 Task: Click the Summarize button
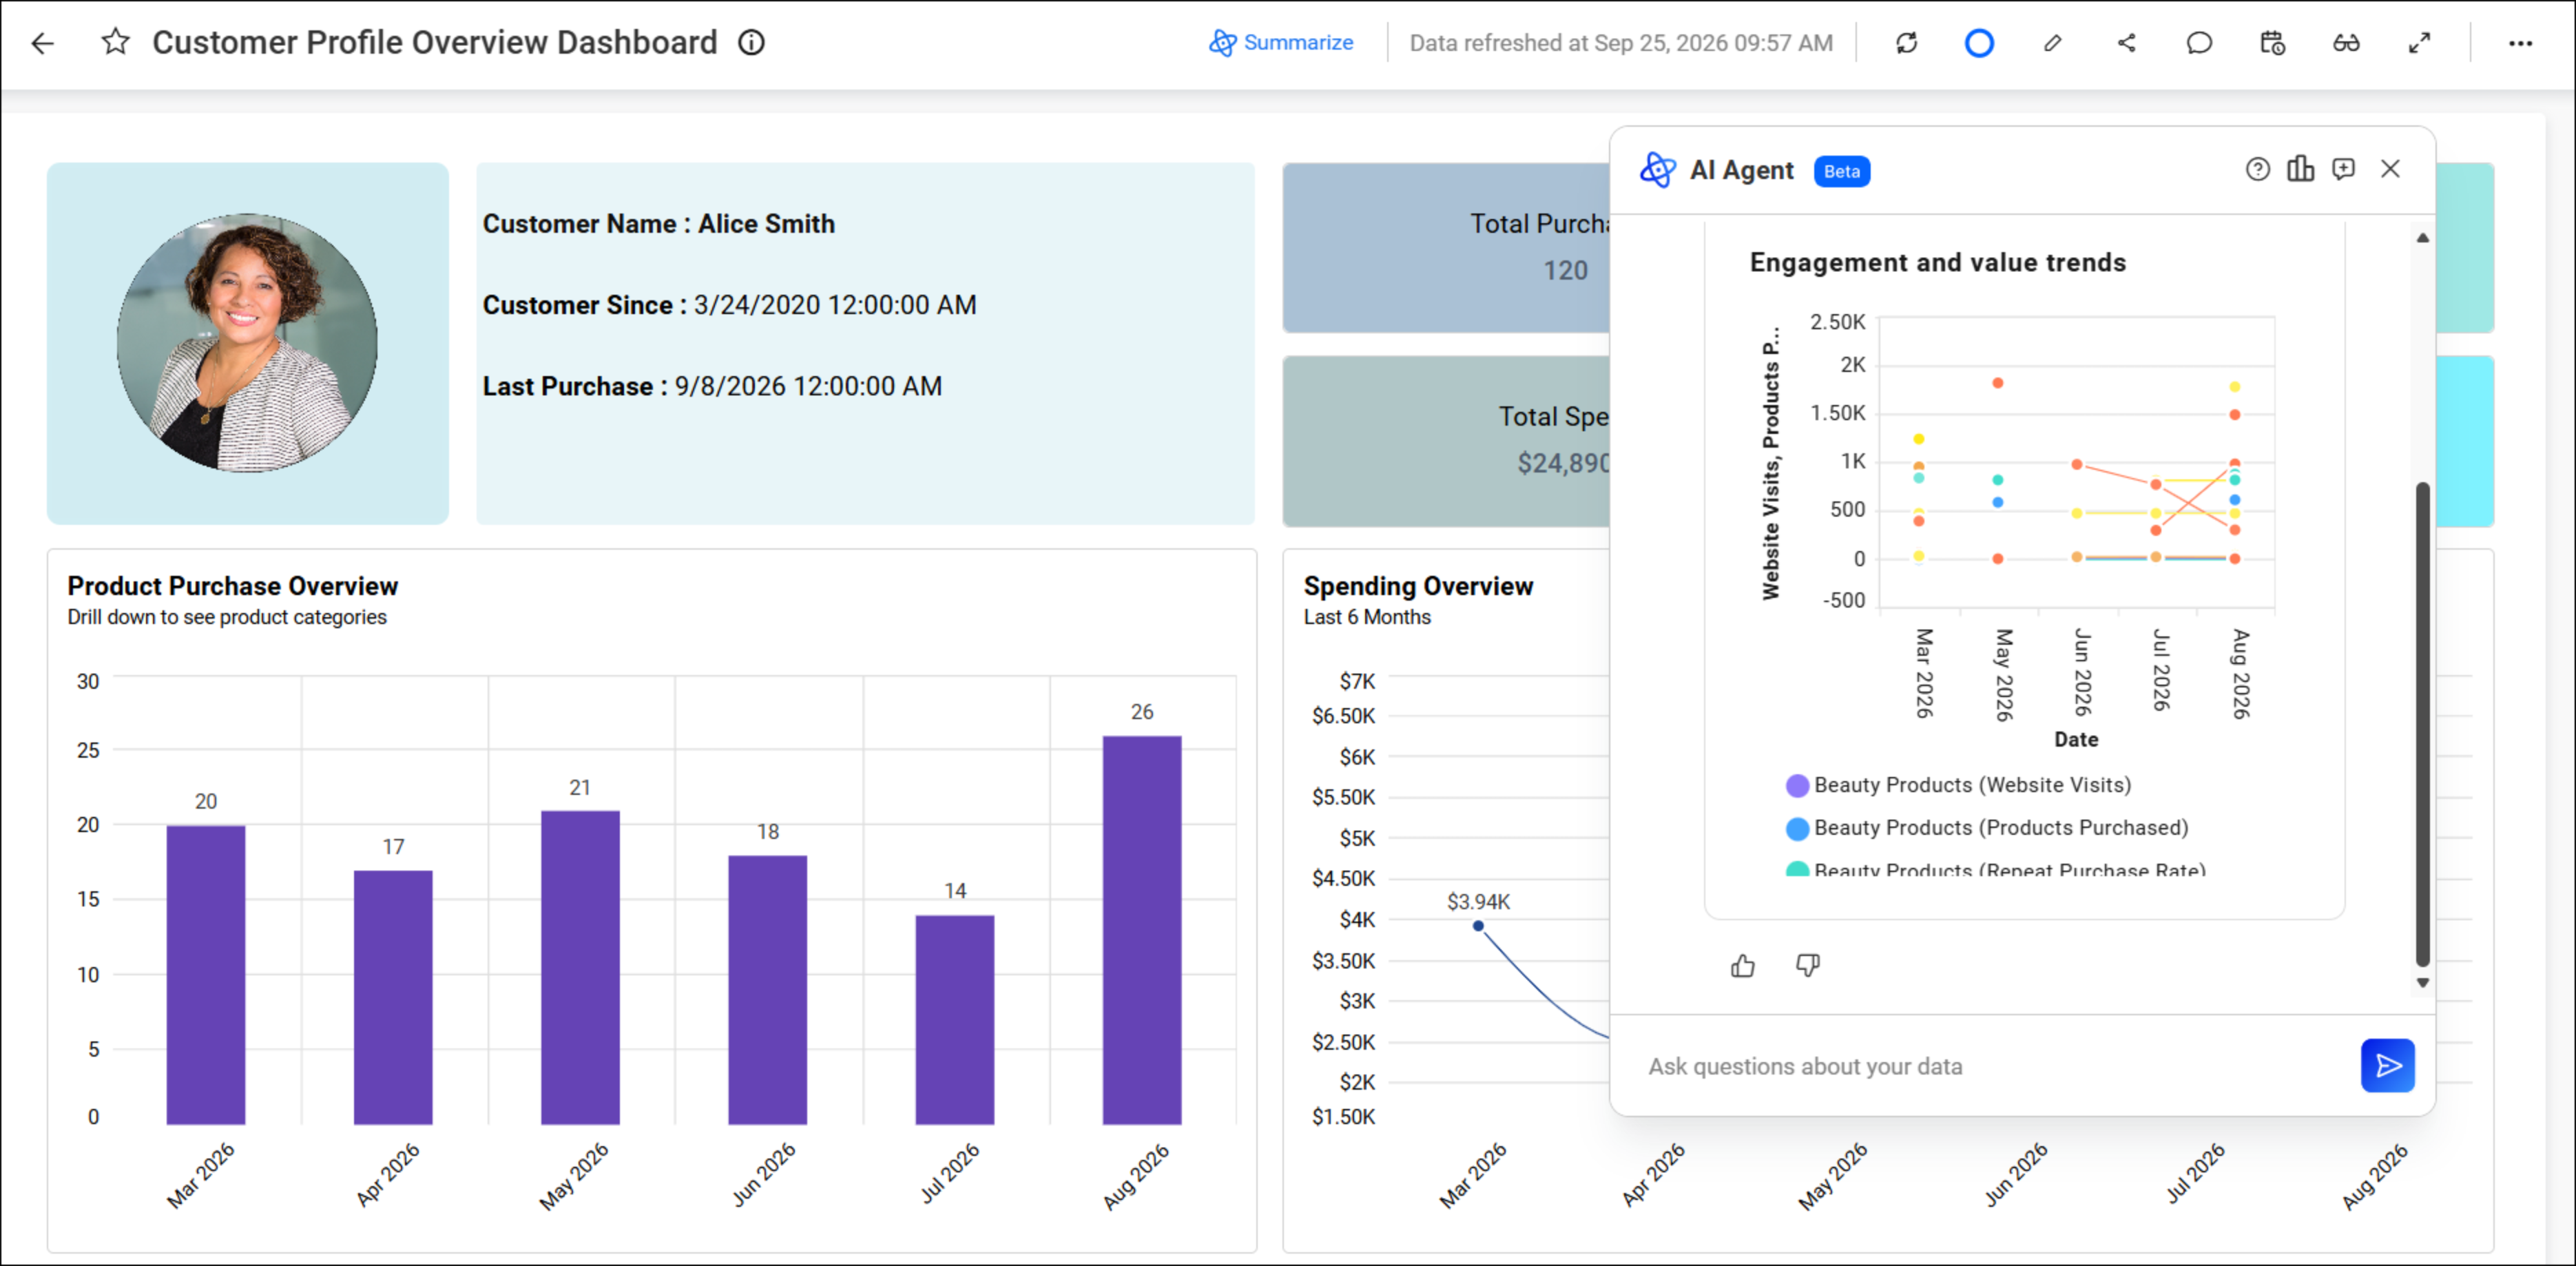1281,43
